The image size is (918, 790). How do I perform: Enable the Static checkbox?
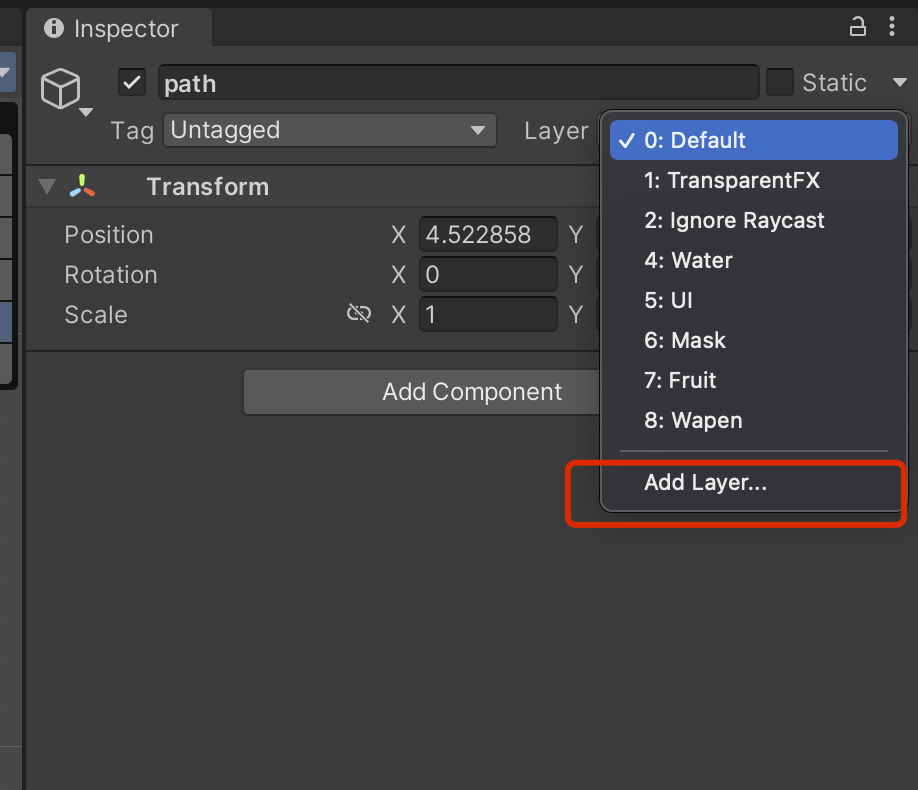(780, 83)
